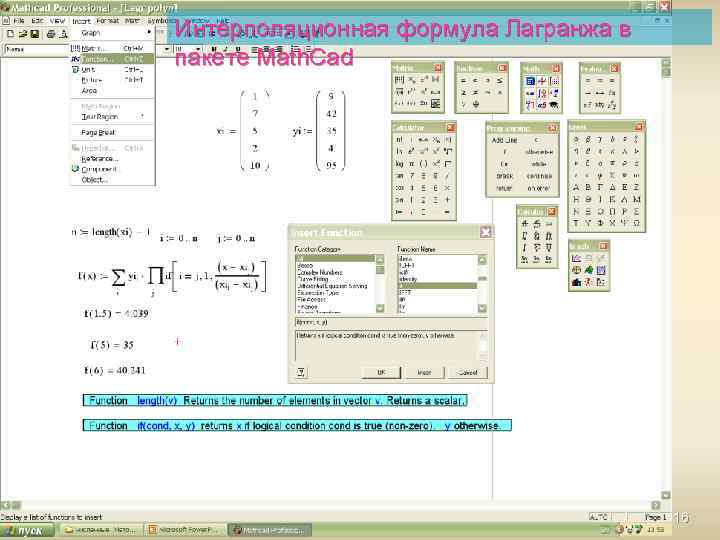720x540 pixels.
Task: Click the plus button in Calculator palette
Action: 447,200
